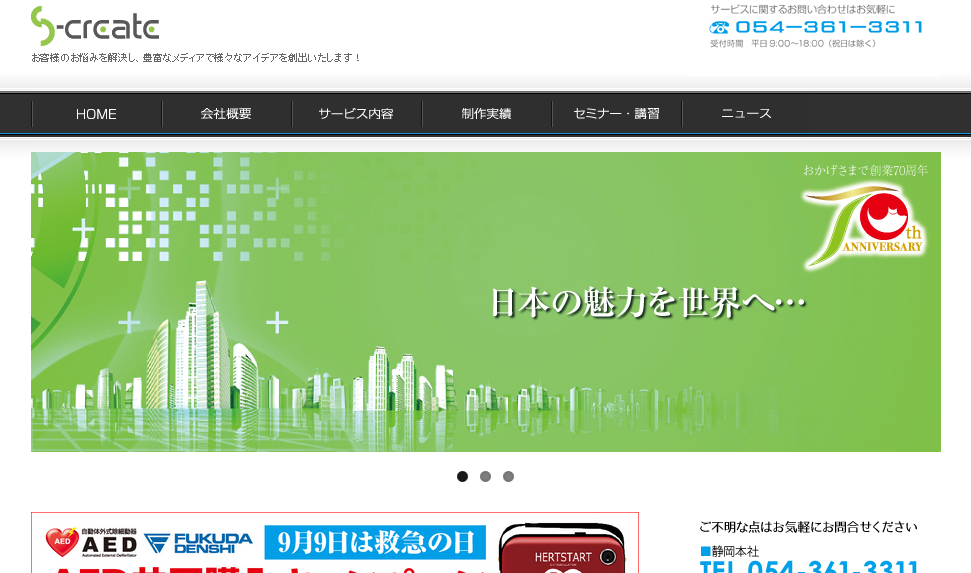
Task: Jump to the third carousel slide dot
Action: 508,477
